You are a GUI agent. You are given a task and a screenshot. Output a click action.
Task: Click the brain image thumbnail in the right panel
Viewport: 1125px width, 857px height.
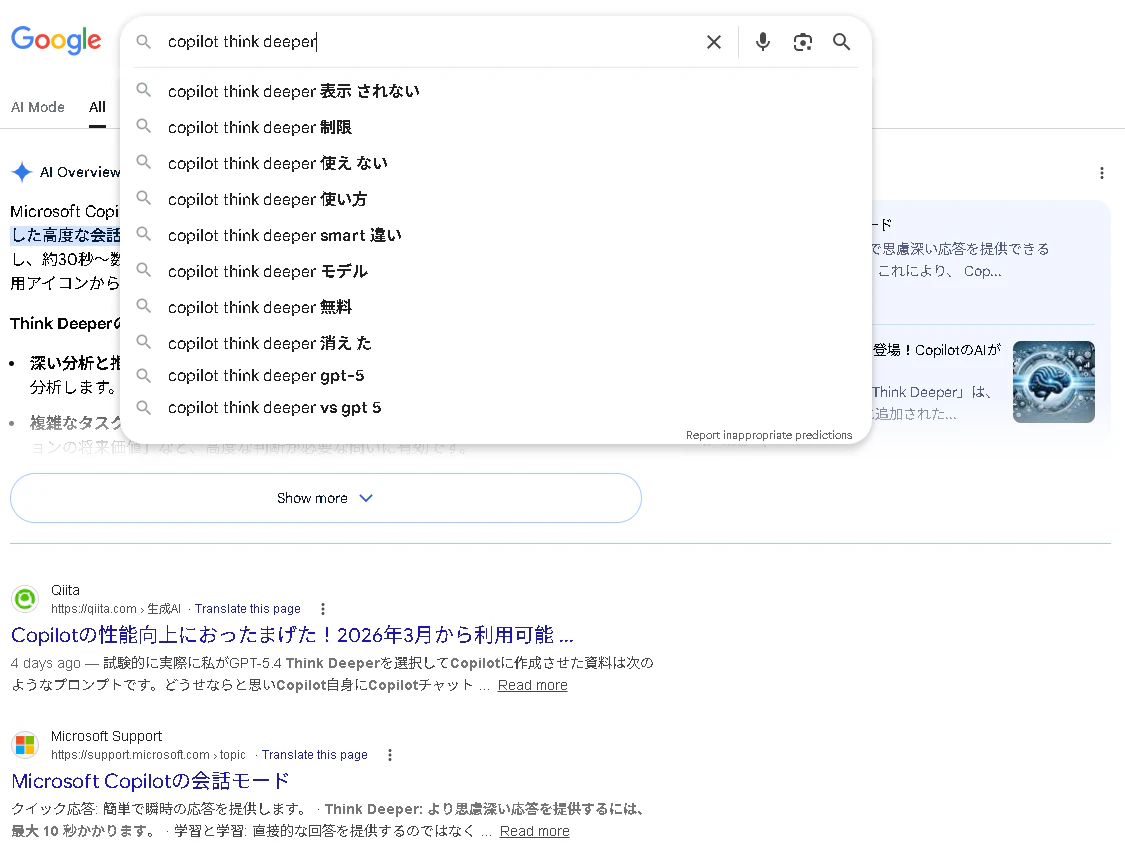(x=1053, y=381)
